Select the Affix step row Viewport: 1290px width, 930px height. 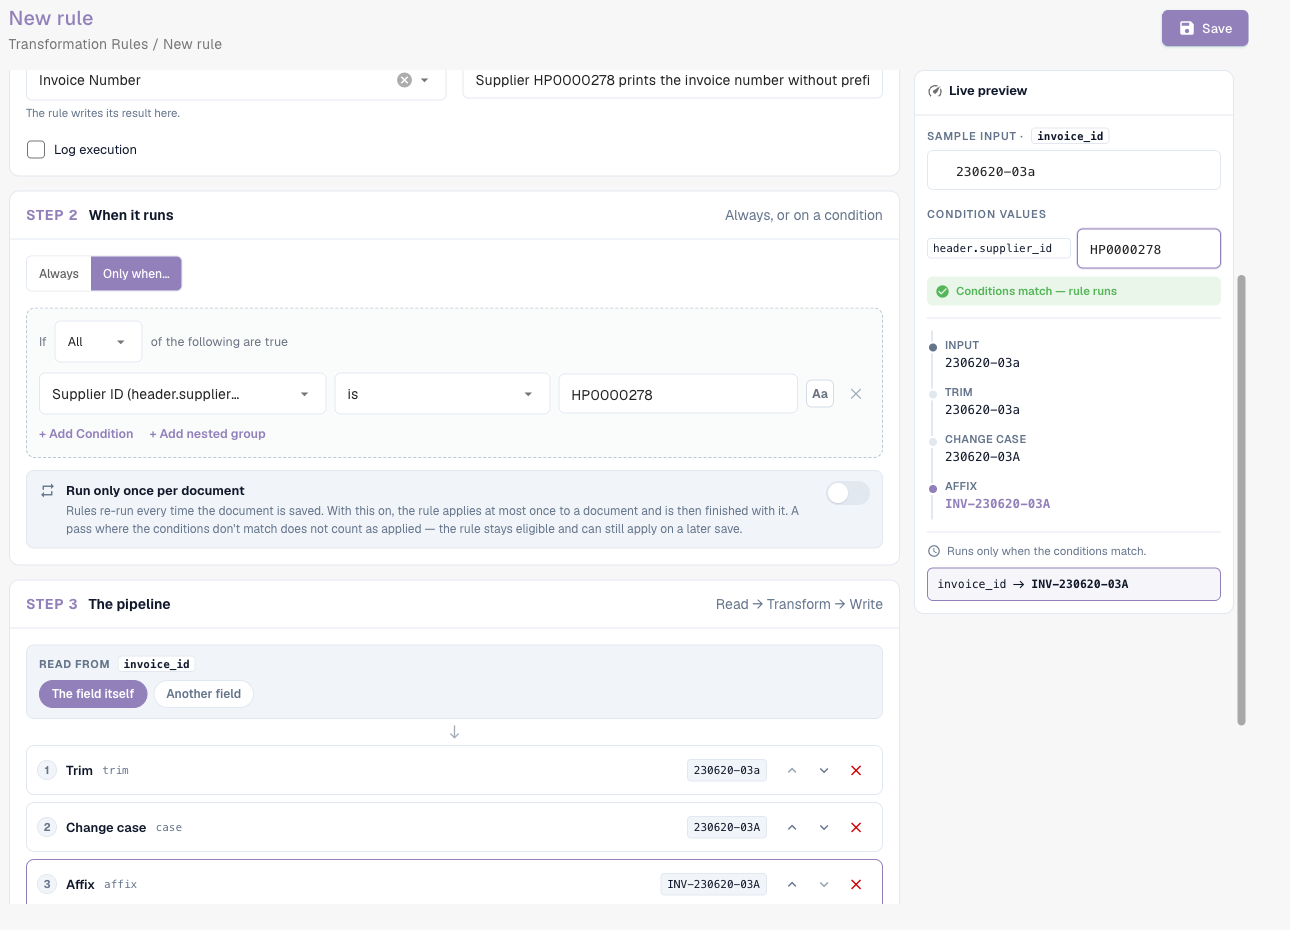(x=454, y=883)
